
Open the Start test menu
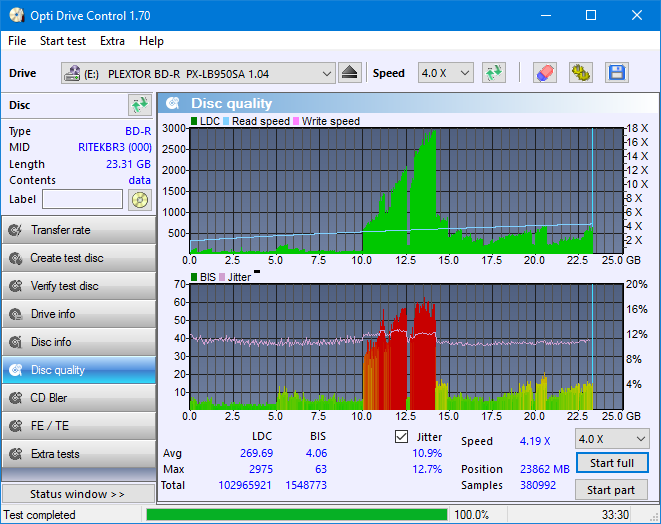63,41
